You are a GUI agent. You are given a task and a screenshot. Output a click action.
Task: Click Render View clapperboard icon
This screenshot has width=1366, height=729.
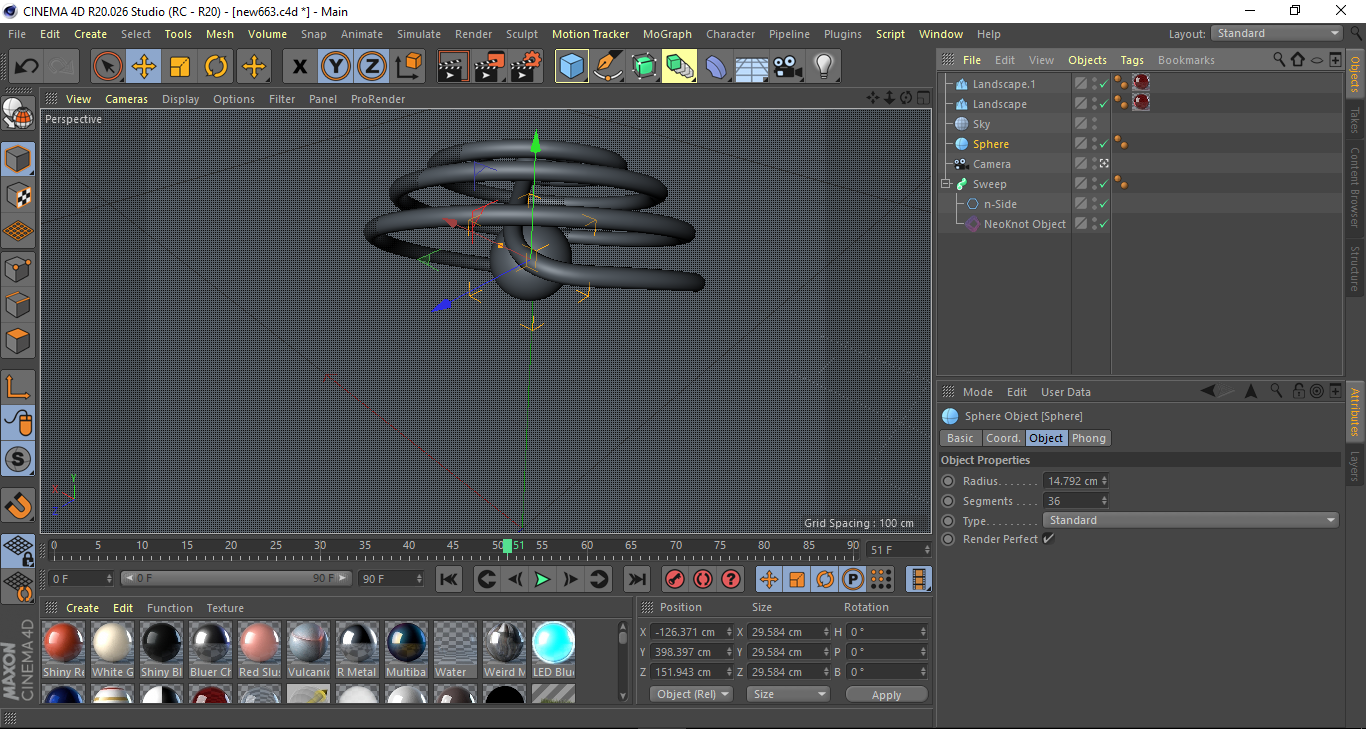(453, 67)
